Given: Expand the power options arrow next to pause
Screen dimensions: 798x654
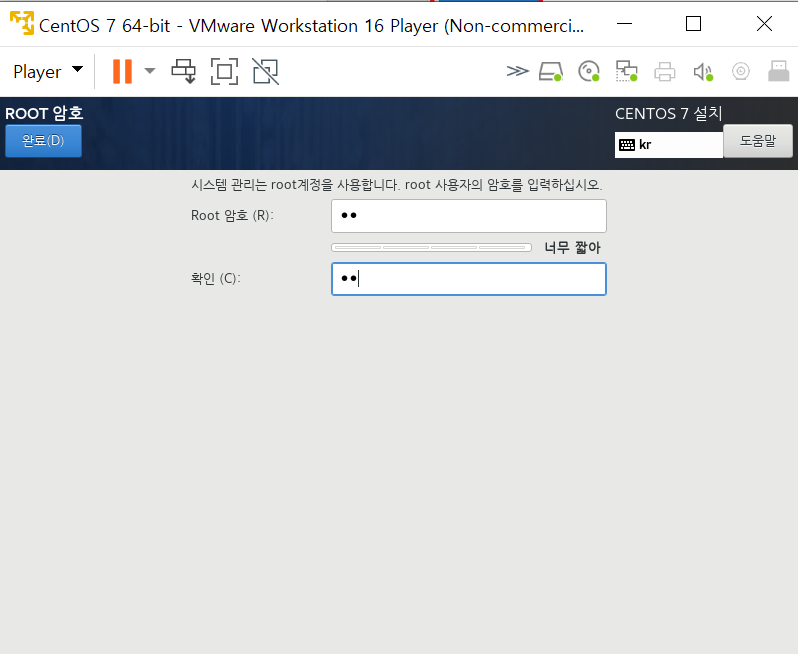Looking at the screenshot, I should [150, 71].
